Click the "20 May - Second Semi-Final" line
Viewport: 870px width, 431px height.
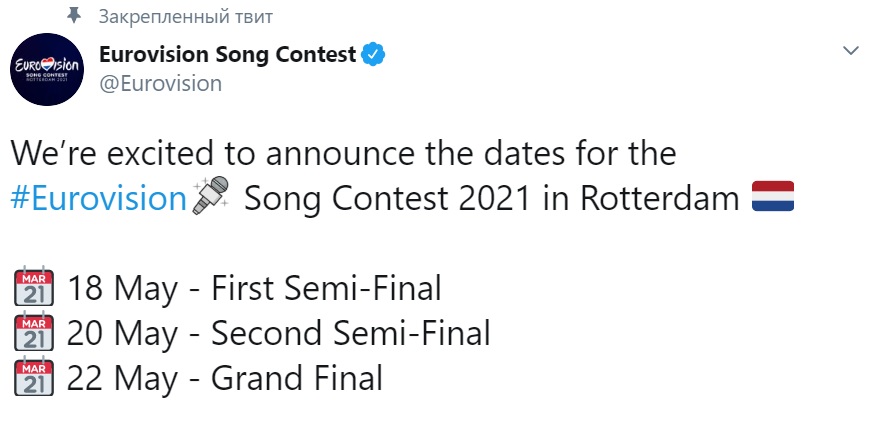tap(278, 333)
